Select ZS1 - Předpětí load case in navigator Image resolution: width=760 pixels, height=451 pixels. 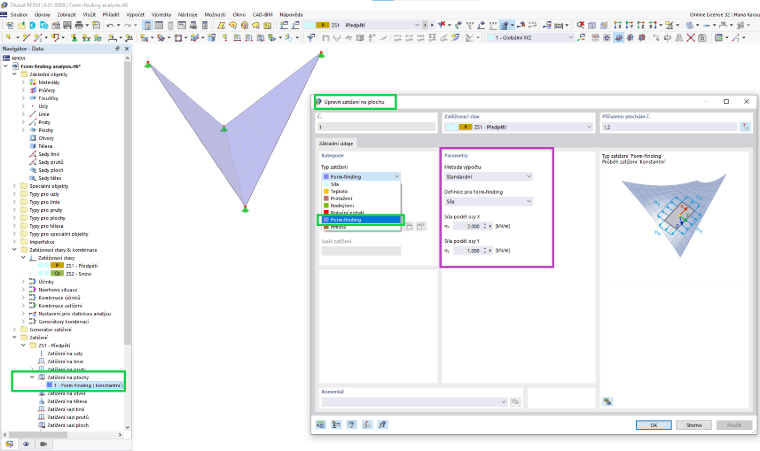(x=81, y=266)
